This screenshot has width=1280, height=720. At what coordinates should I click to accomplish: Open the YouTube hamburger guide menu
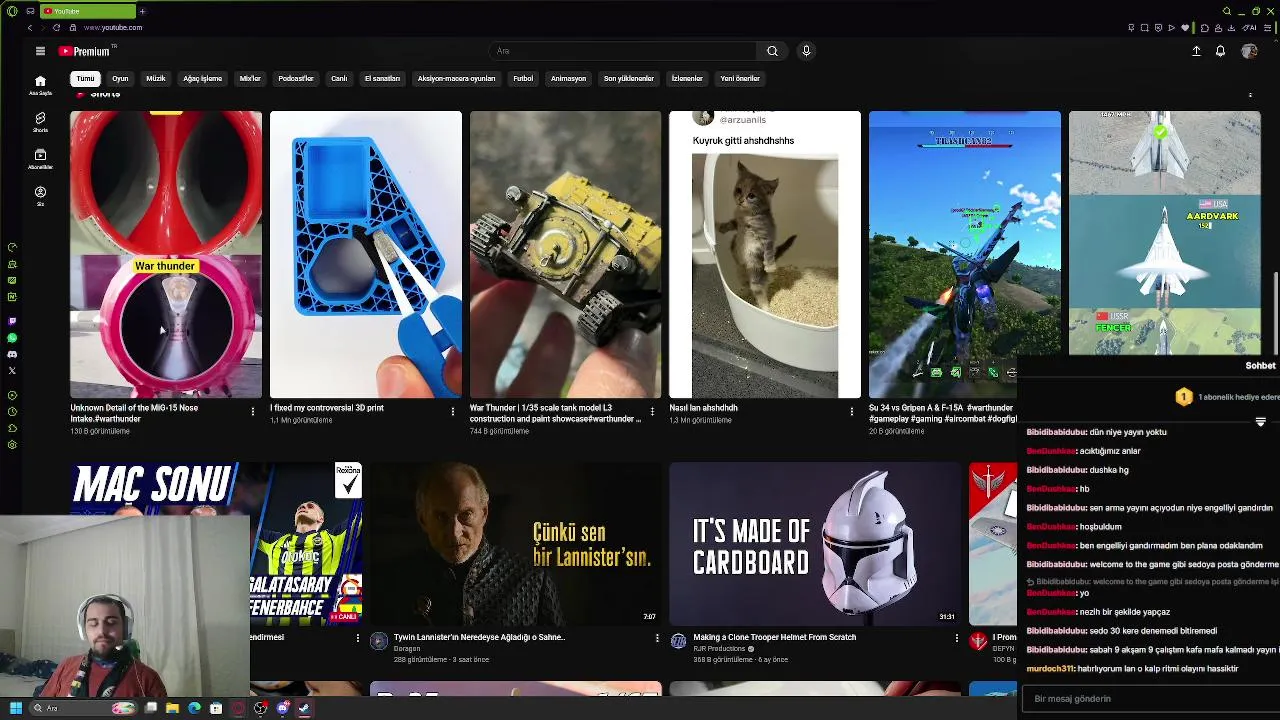40,51
